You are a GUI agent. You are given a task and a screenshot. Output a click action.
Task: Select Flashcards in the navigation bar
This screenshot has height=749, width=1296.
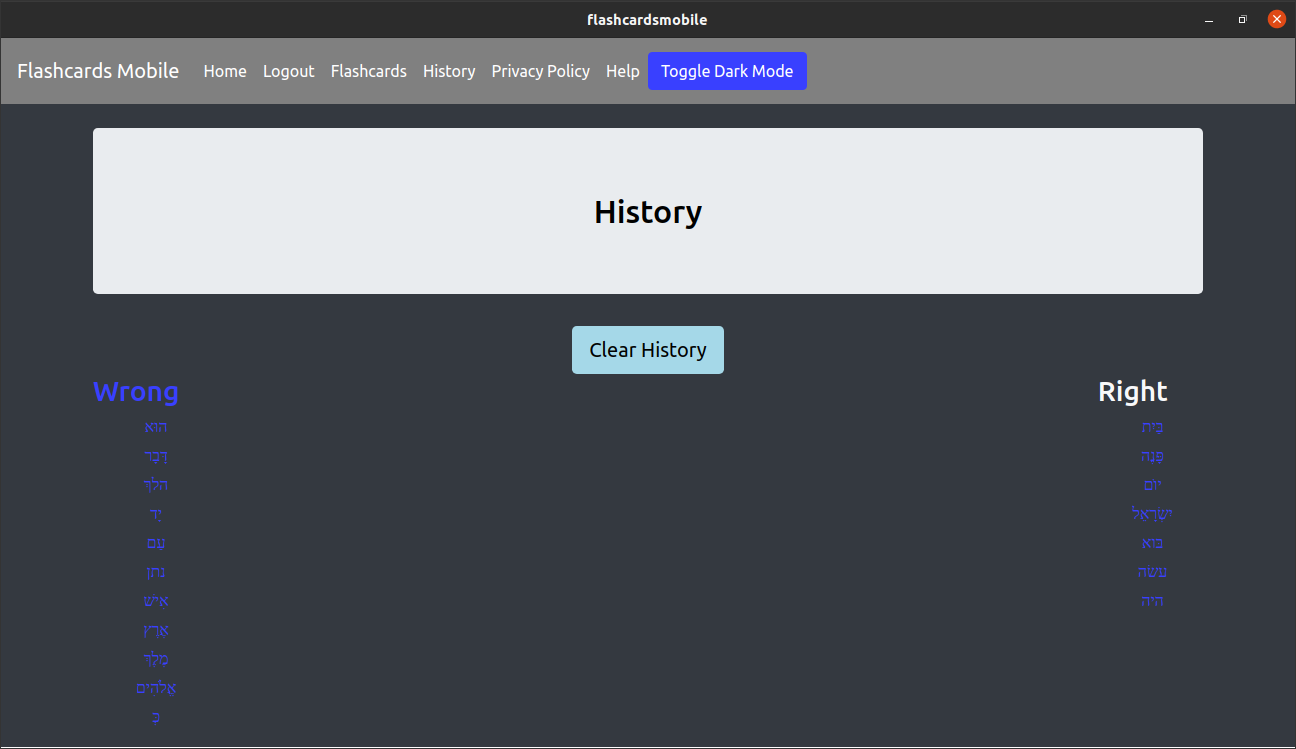pos(368,71)
